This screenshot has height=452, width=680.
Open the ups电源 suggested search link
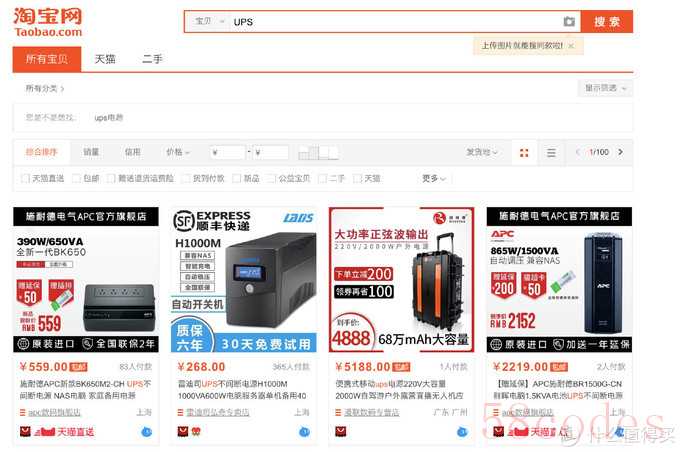[109, 118]
